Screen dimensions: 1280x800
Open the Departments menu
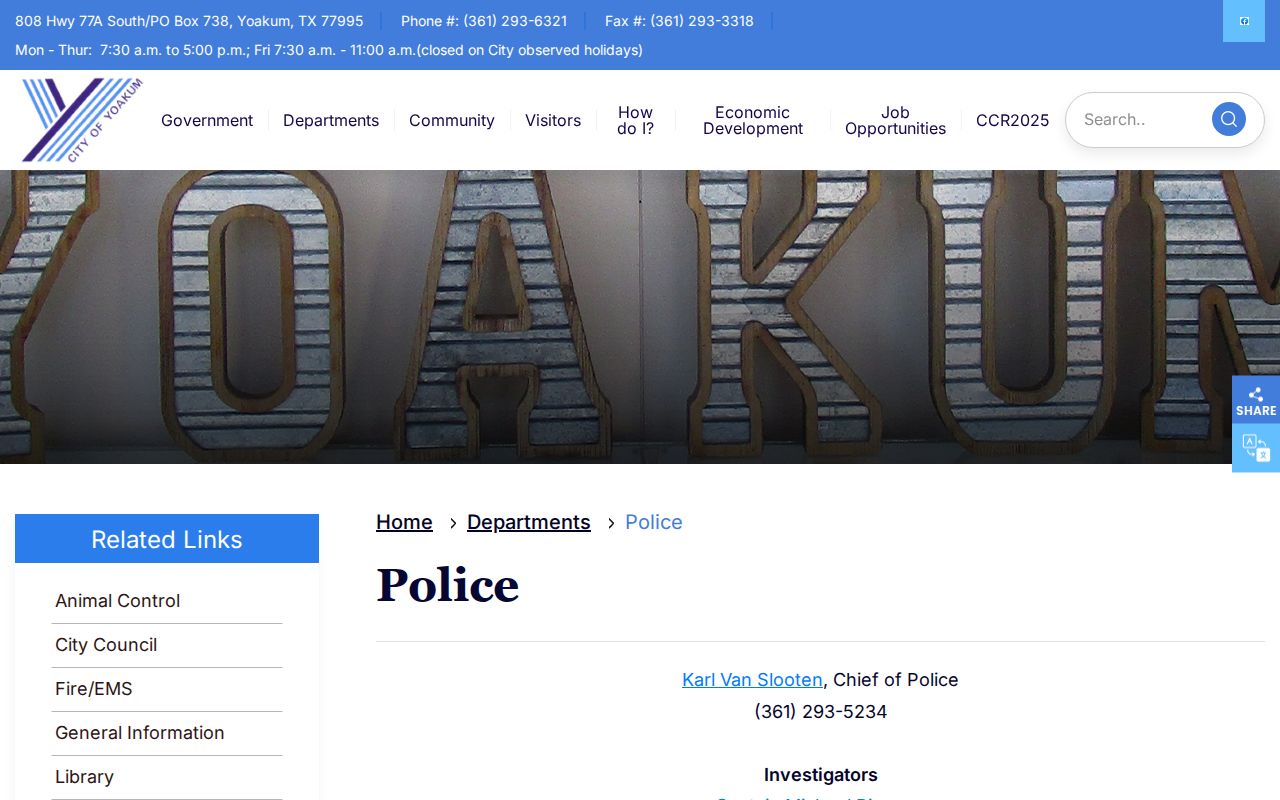(x=331, y=120)
